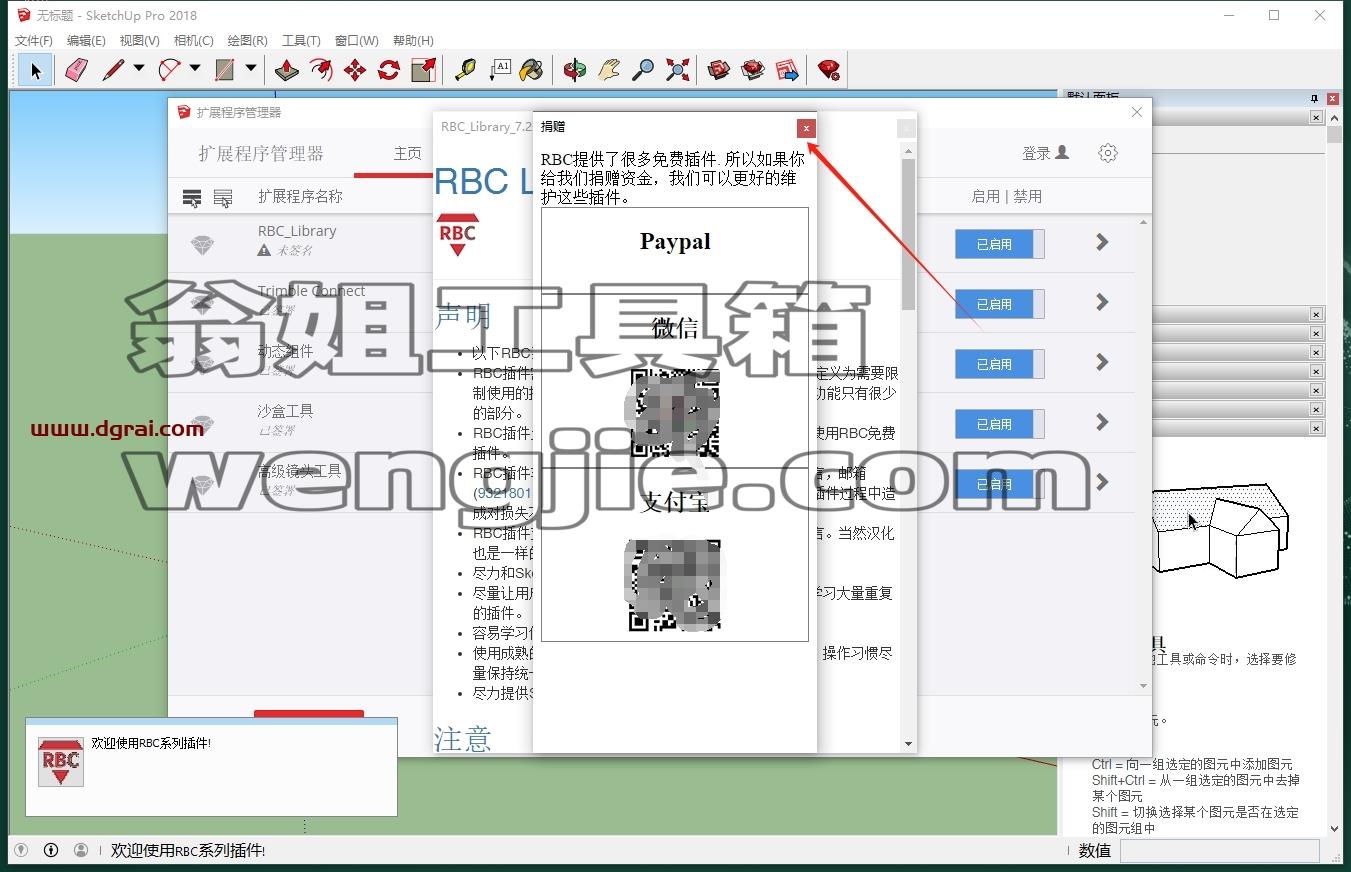This screenshot has height=872, width=1351.
Task: Open the Line tool dropdown arrow
Action: point(139,69)
